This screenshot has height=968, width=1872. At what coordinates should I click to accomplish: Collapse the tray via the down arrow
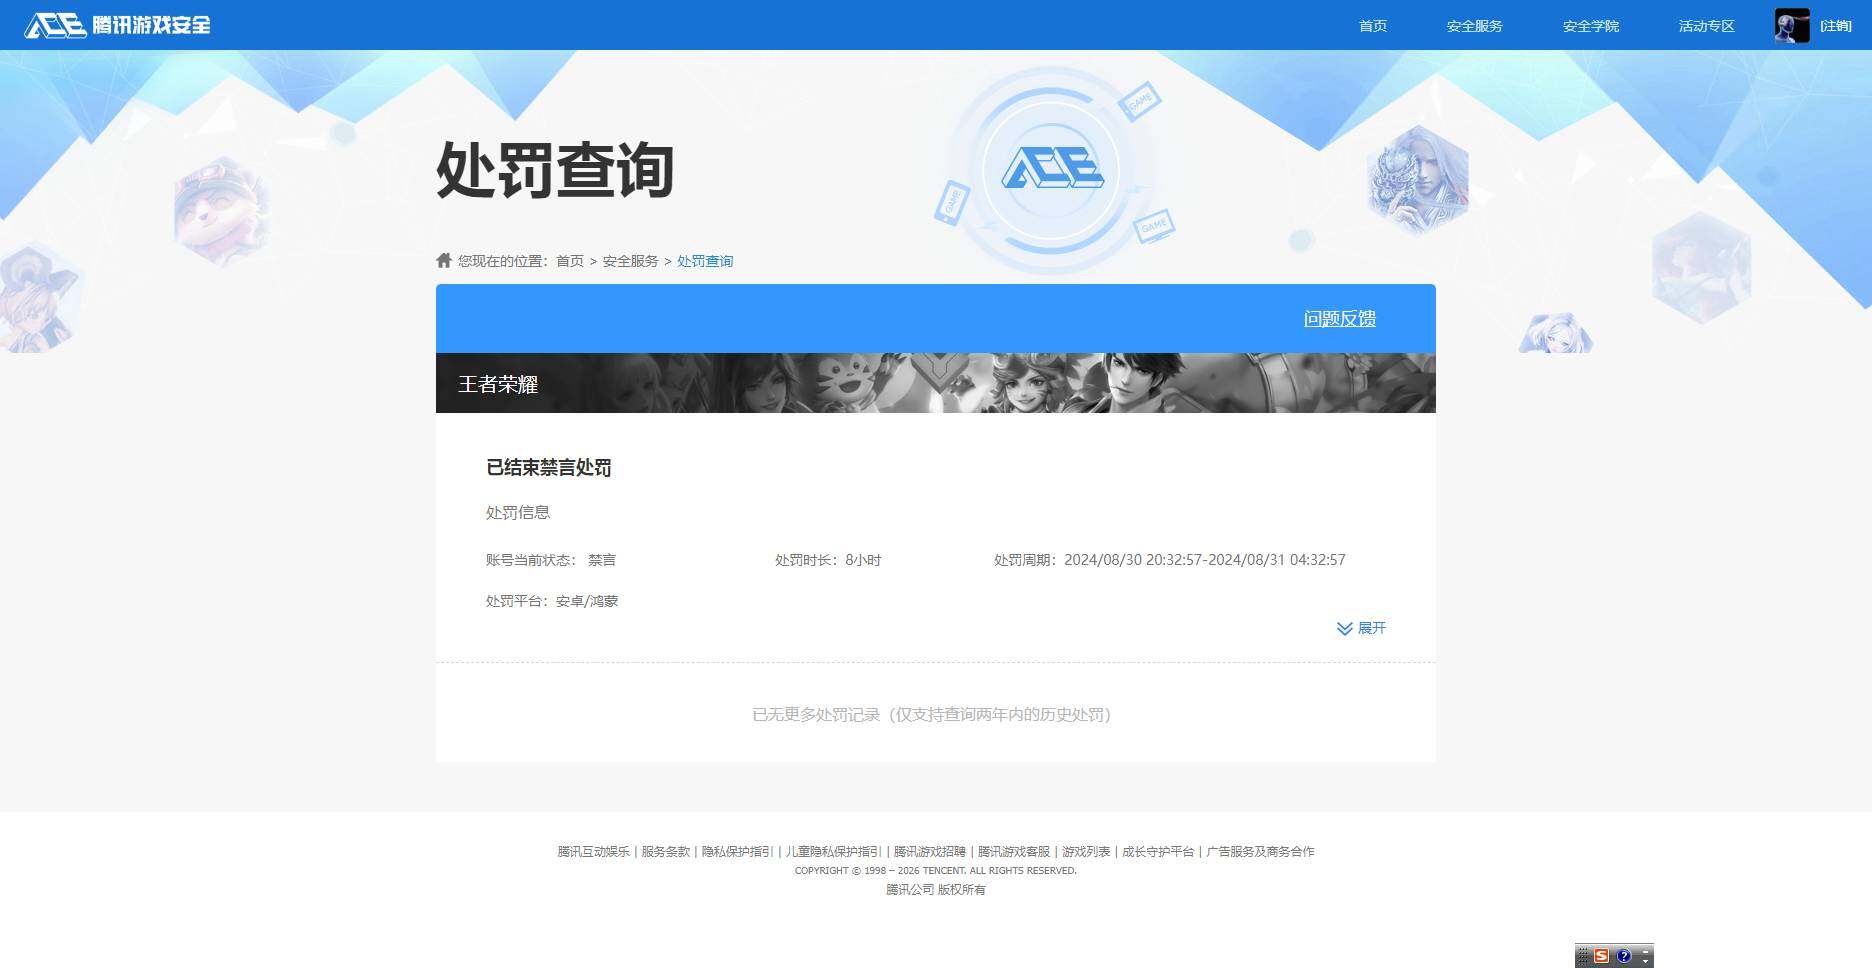pyautogui.click(x=1646, y=962)
